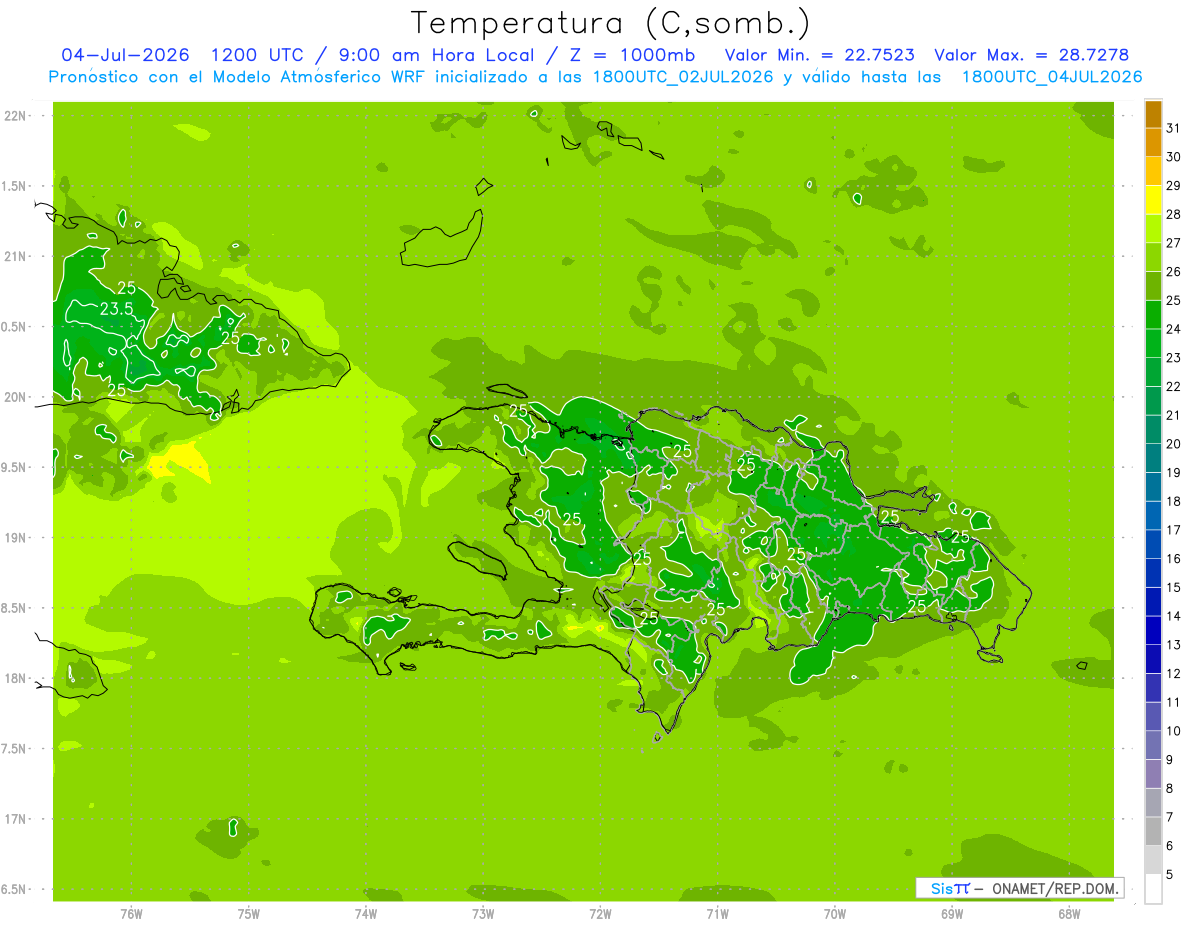Click the "73W" longitude axis label

click(483, 913)
